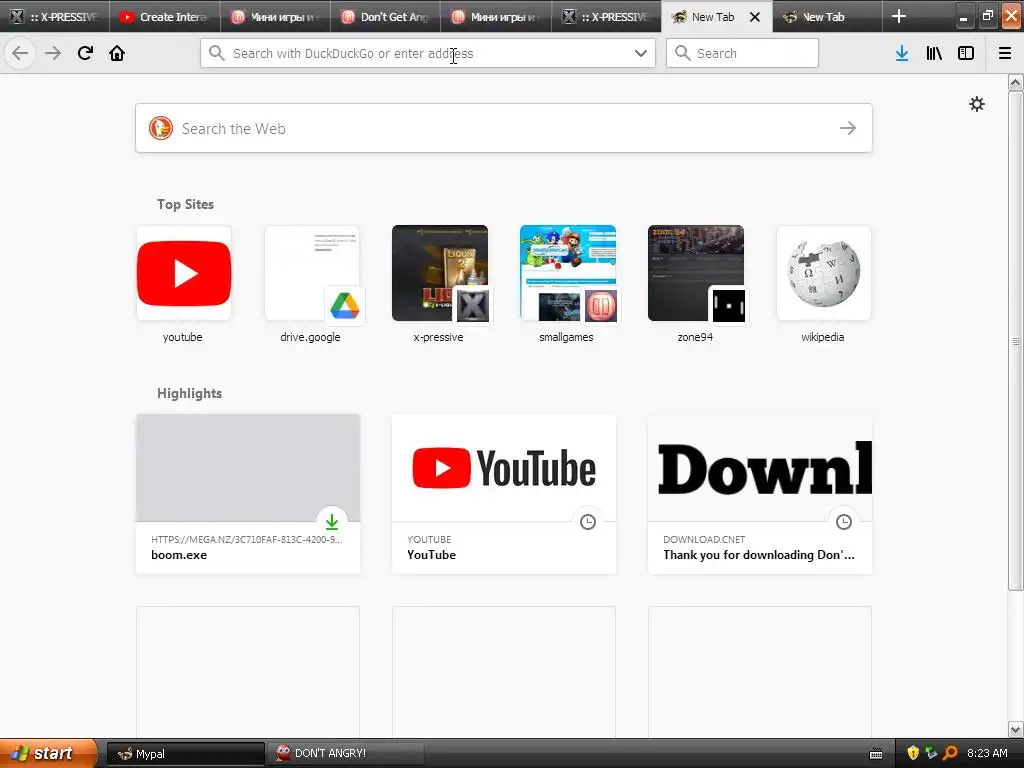Switch to Mypal taskbar window
1024x768 pixels.
point(185,754)
